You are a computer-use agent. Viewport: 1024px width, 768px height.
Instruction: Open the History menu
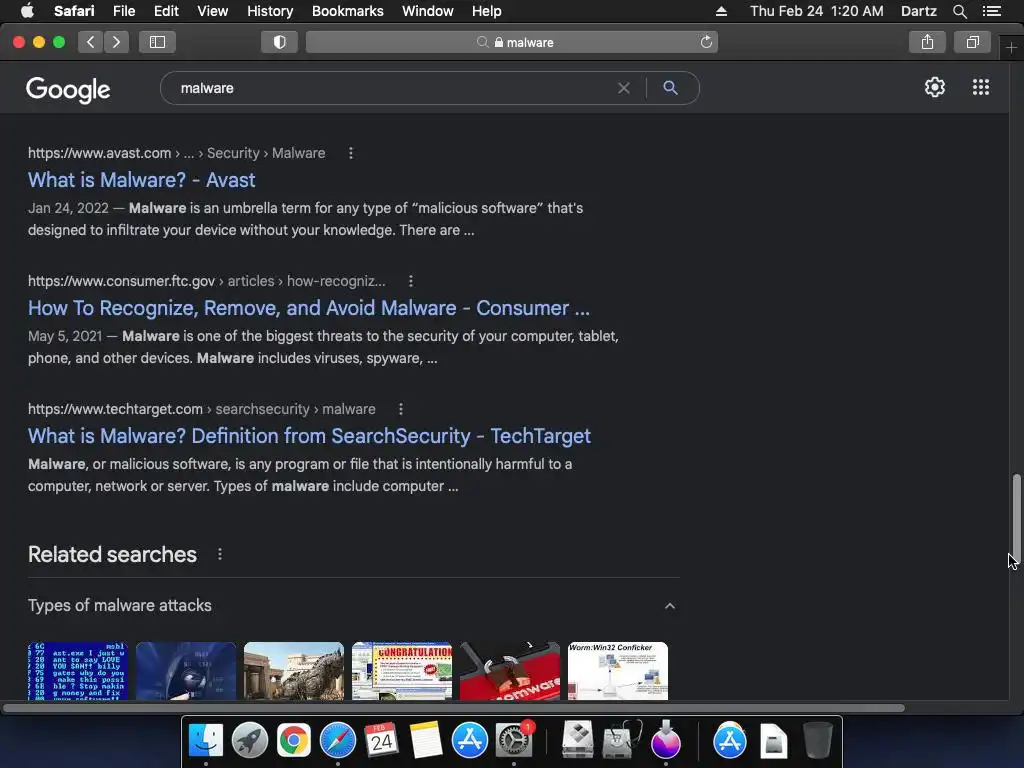pos(270,11)
